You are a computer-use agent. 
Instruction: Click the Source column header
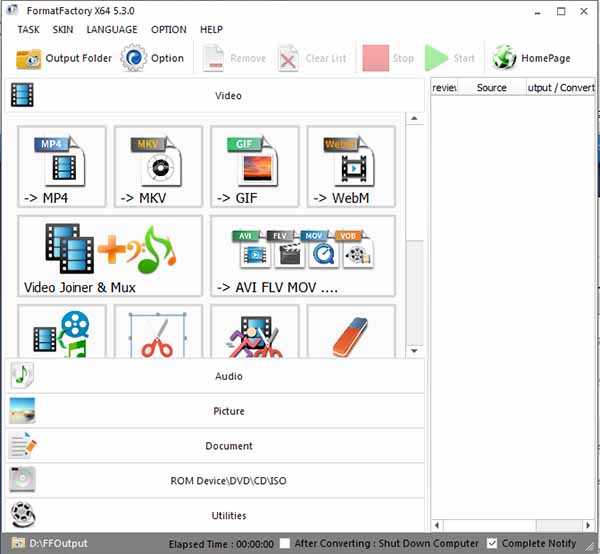coord(492,88)
